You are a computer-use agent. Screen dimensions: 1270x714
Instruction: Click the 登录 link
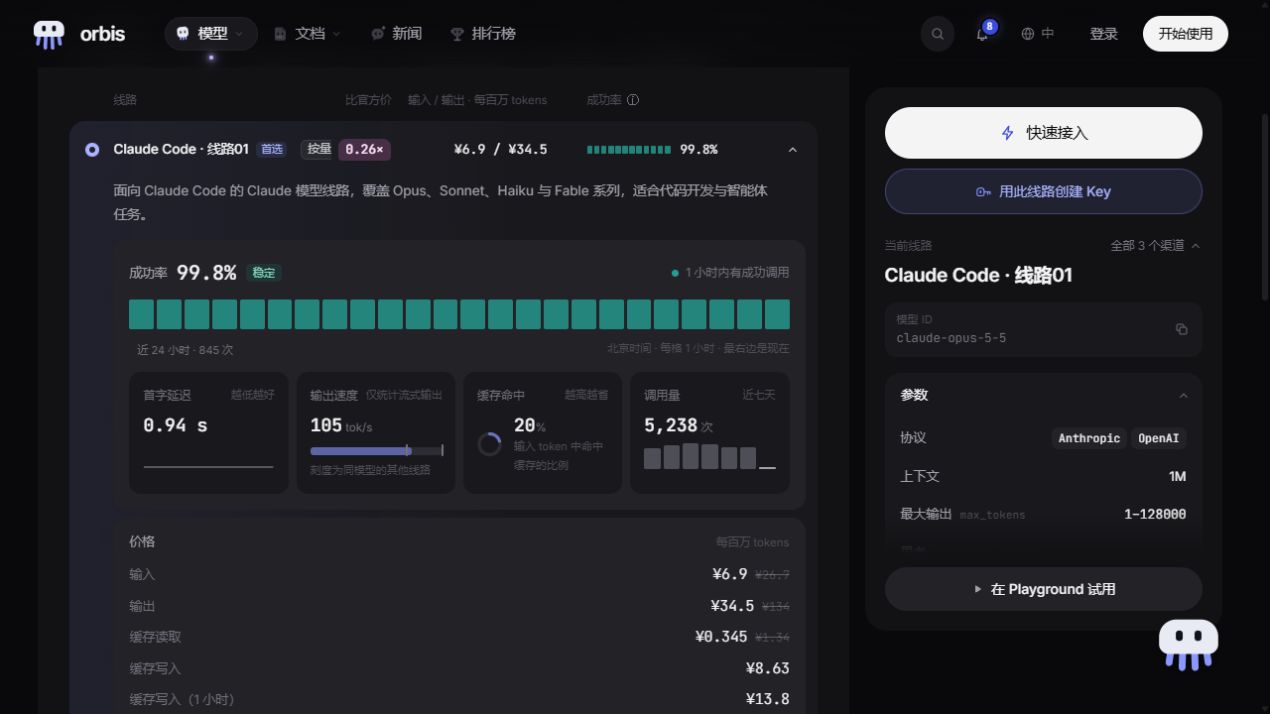(1104, 34)
